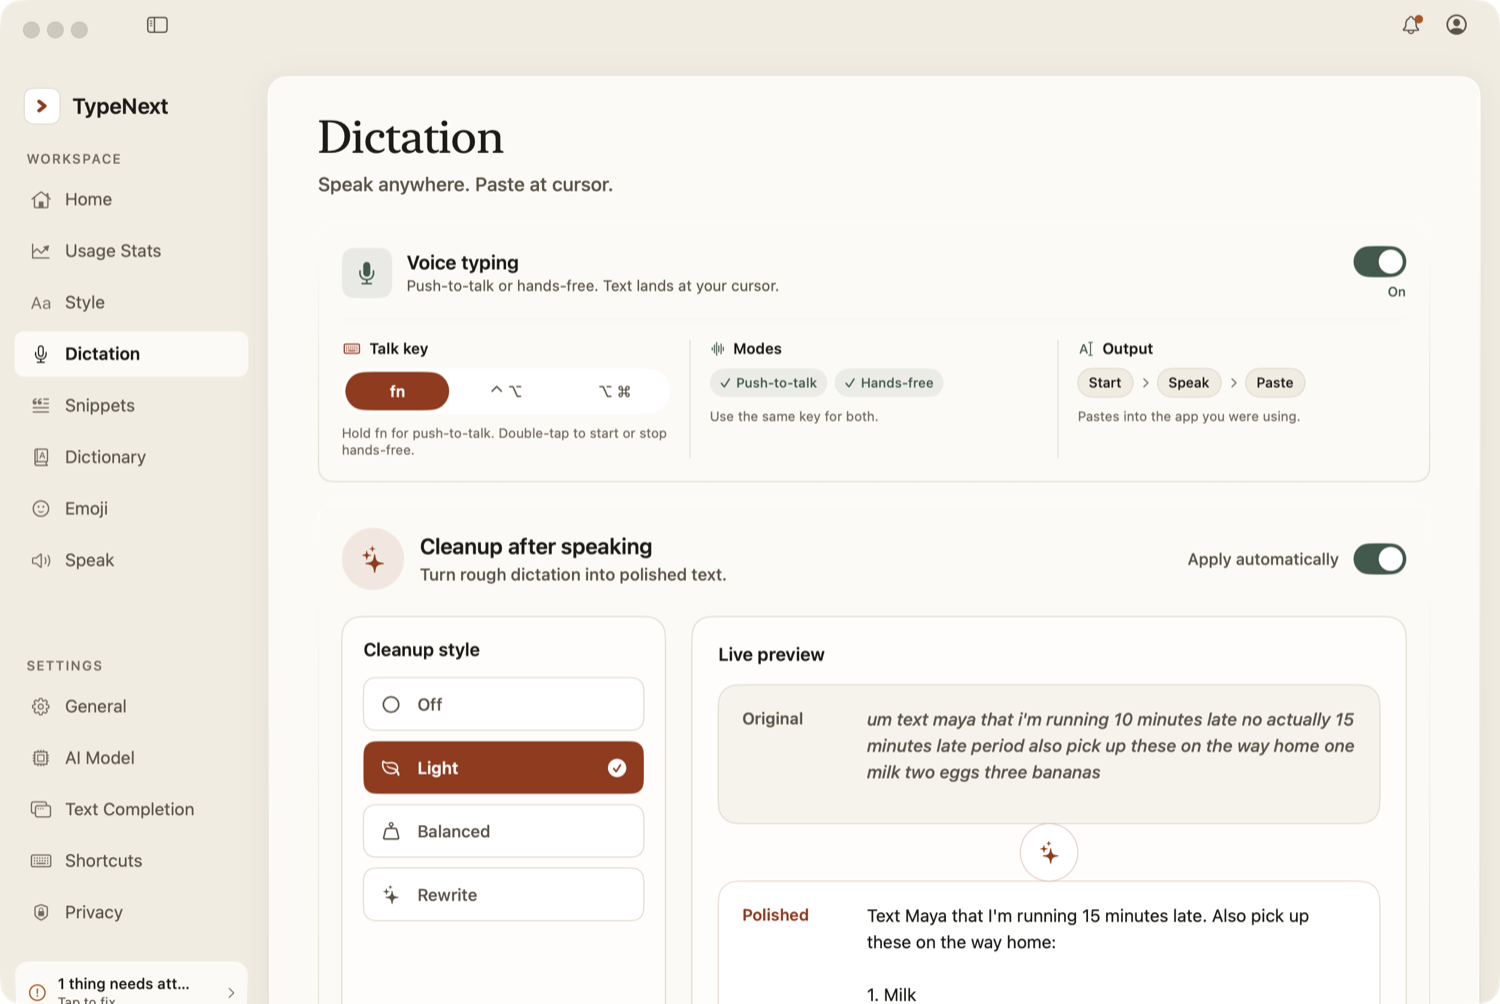The width and height of the screenshot is (1500, 1004).
Task: Click the Voice typing microphone tile
Action: tap(367, 273)
